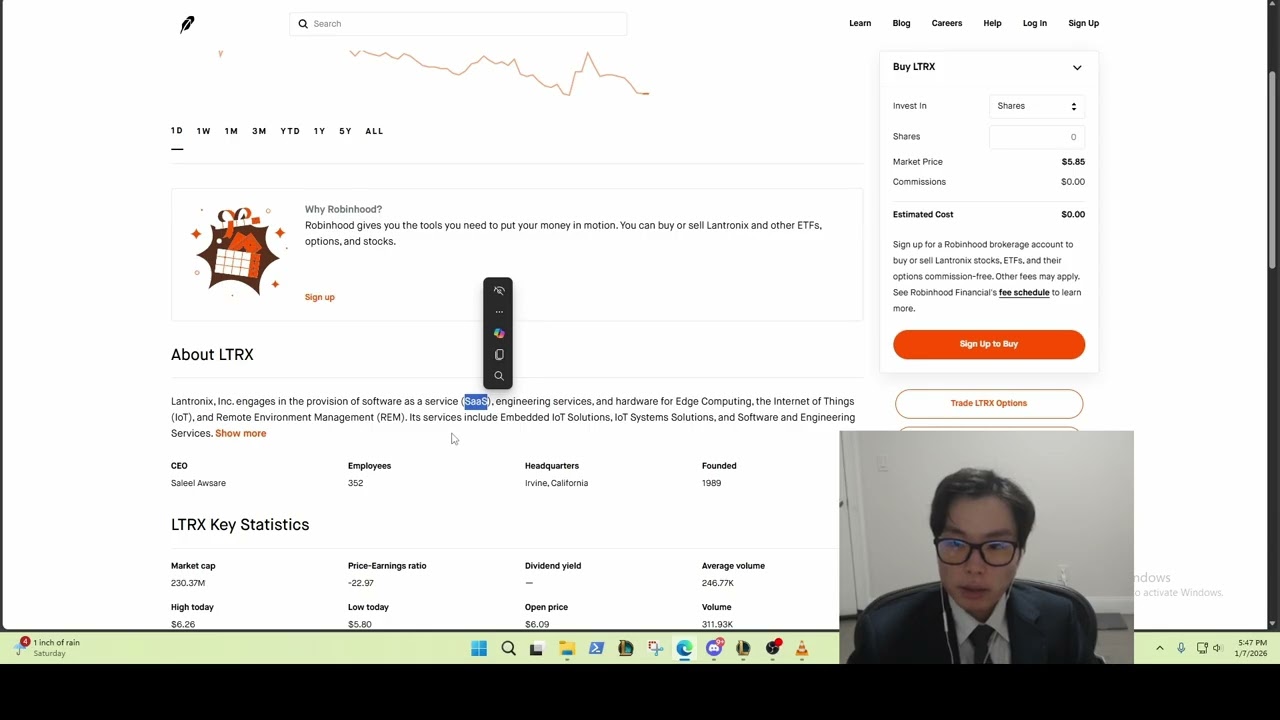This screenshot has width=1280, height=720.
Task: Open Task View from the taskbar
Action: [536, 649]
